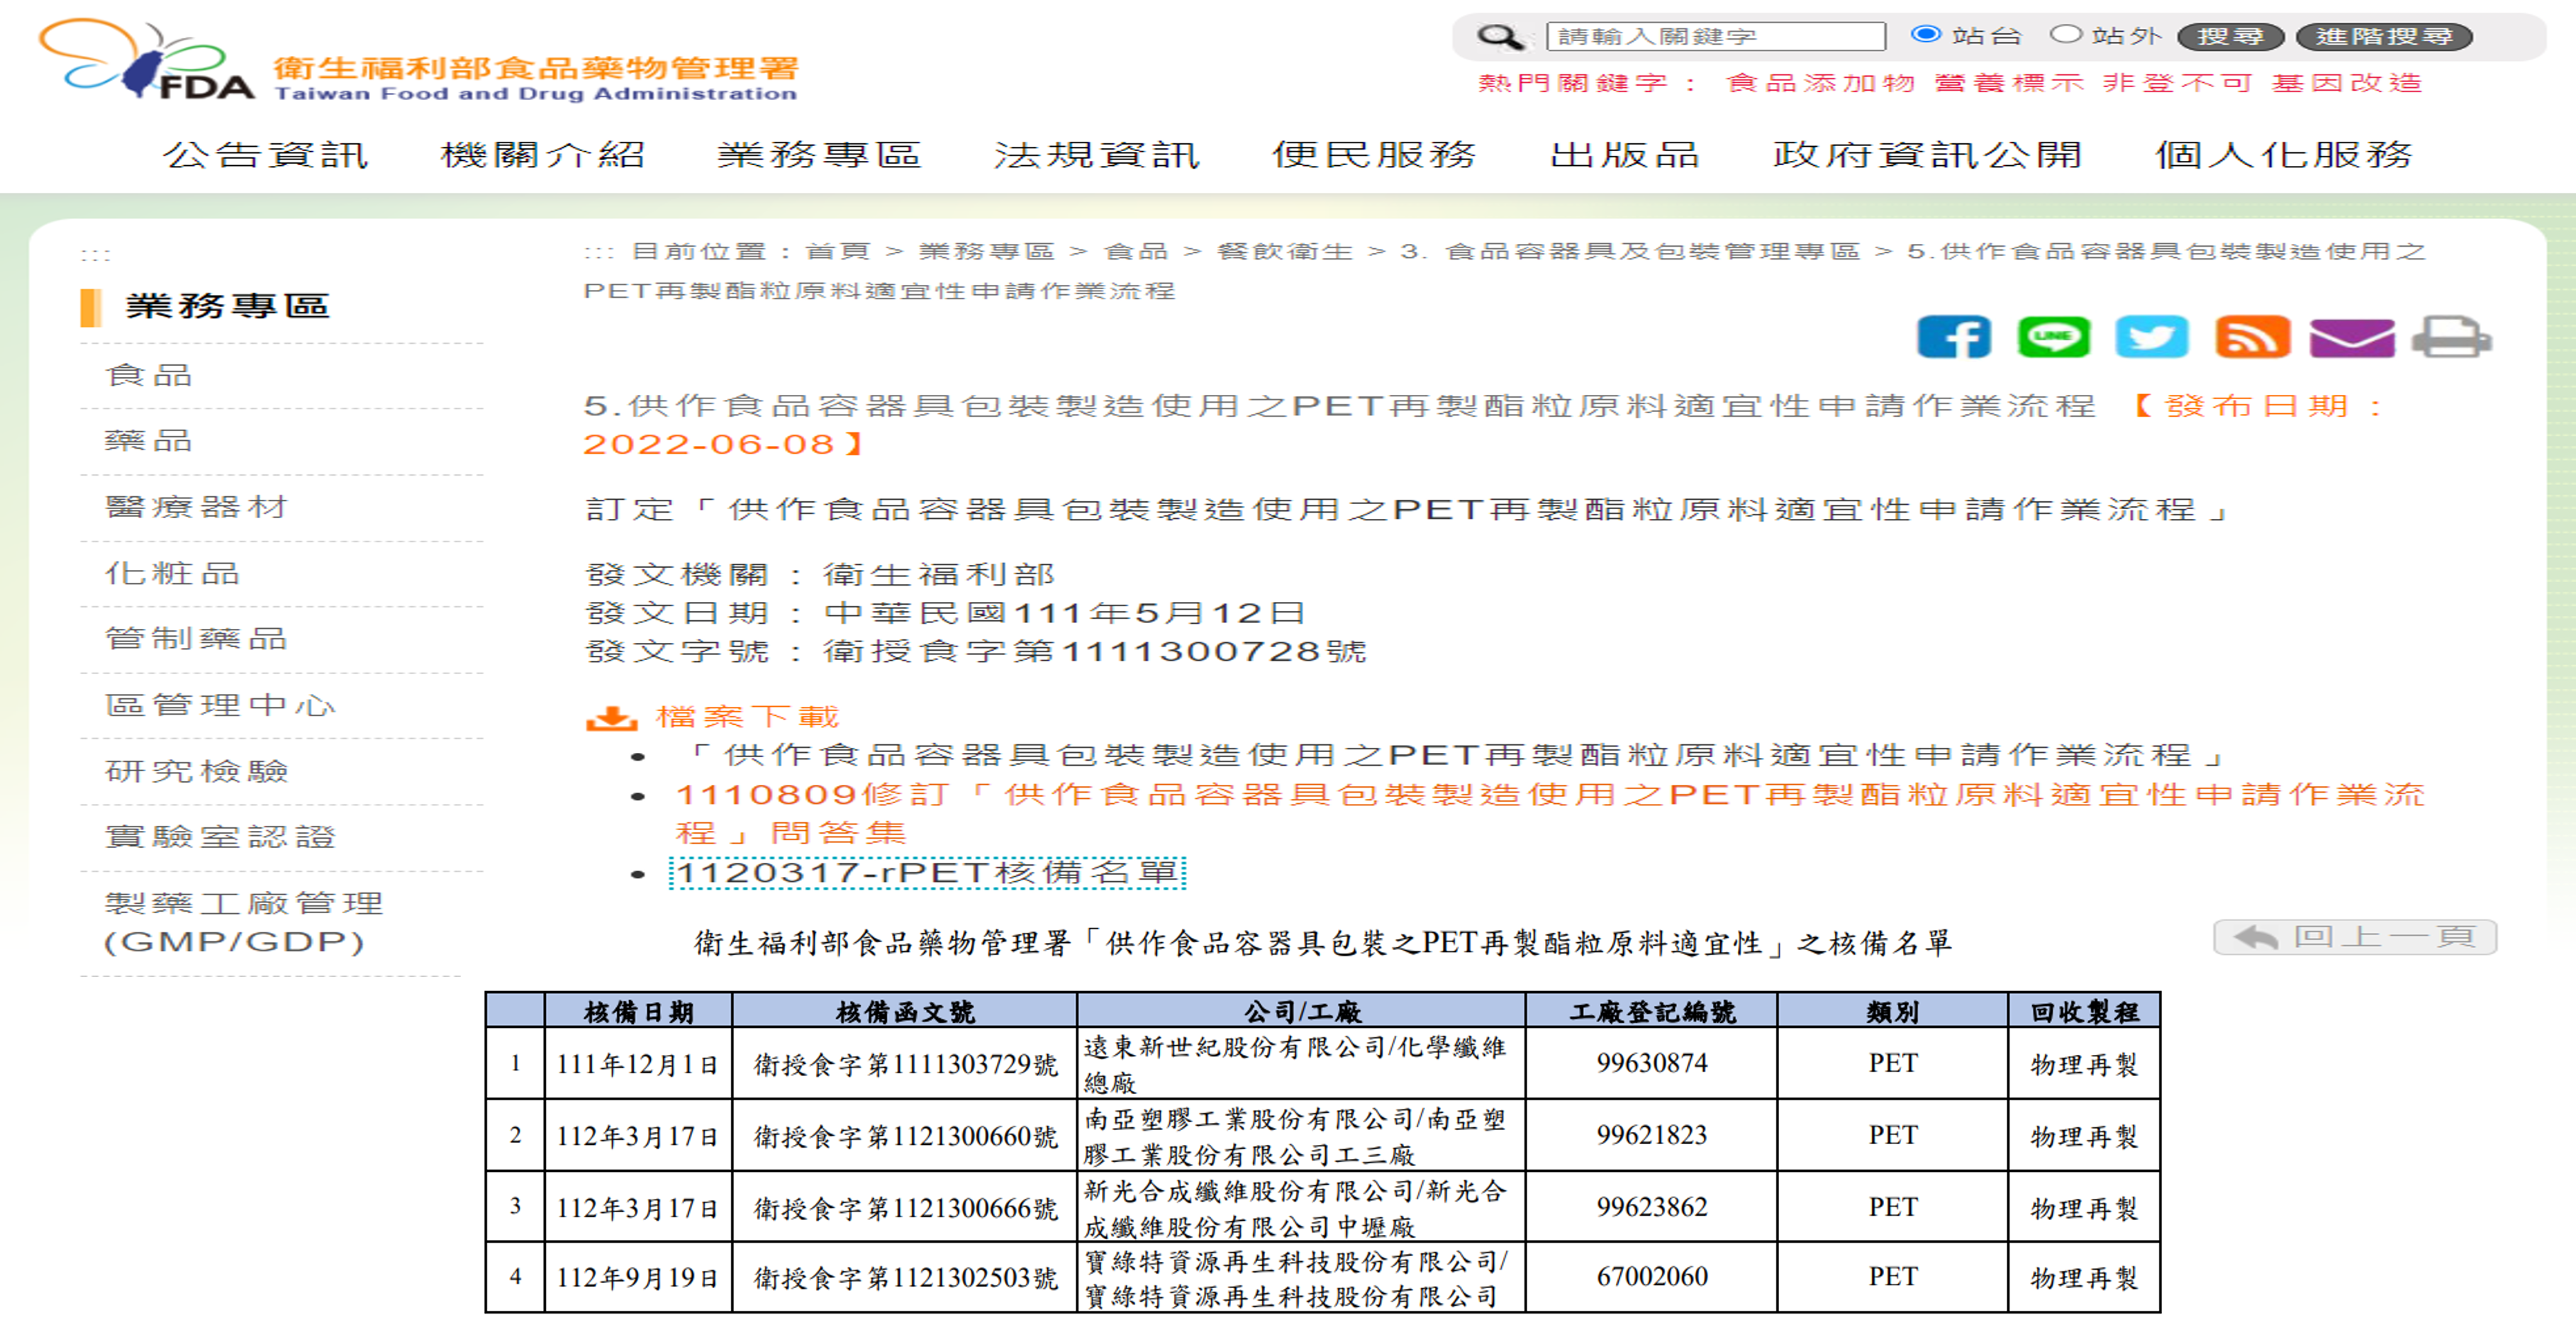Click the magnifying glass search icon
The image size is (2576, 1320).
[1499, 37]
